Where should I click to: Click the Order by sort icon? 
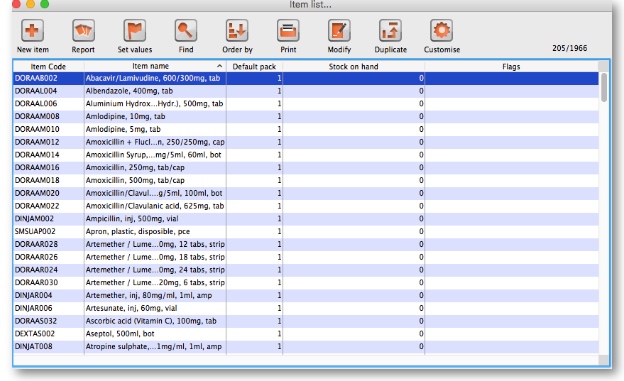tap(237, 30)
